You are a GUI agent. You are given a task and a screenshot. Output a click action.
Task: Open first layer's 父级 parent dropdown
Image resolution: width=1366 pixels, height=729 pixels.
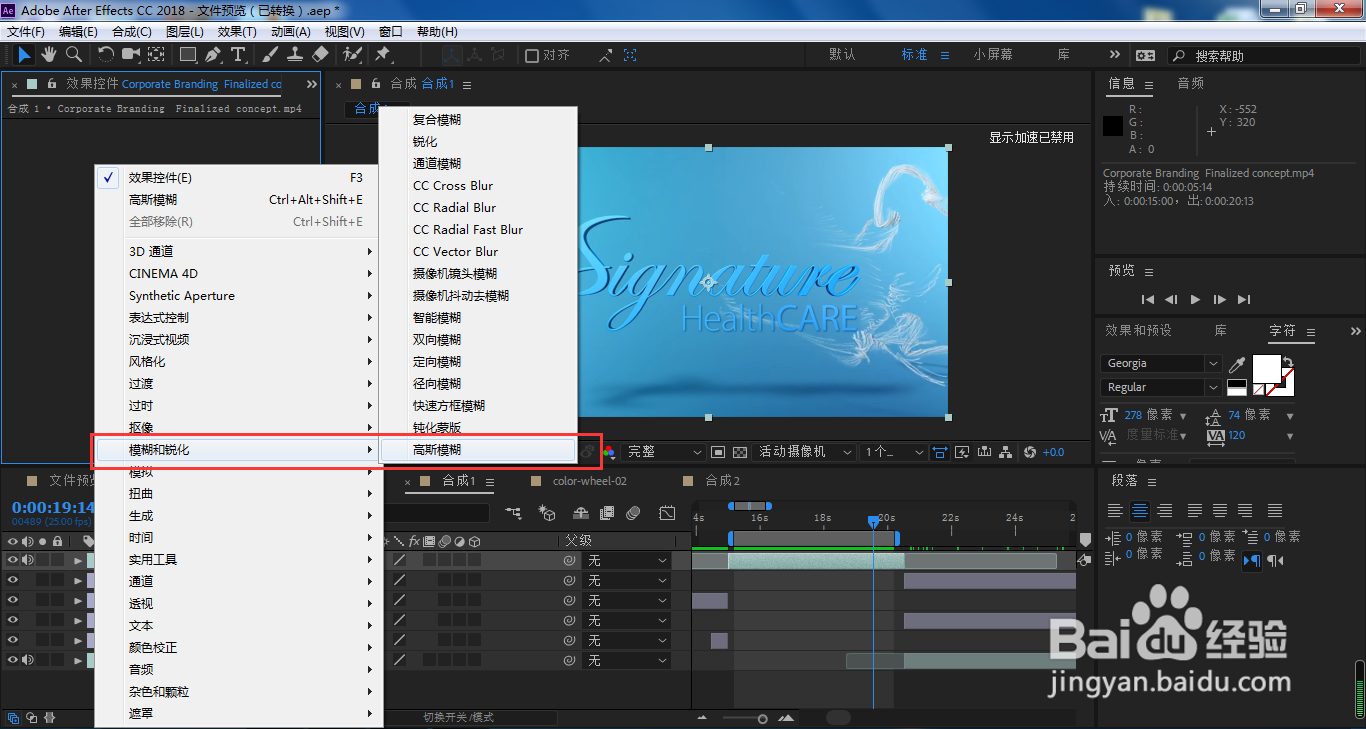pyautogui.click(x=626, y=561)
